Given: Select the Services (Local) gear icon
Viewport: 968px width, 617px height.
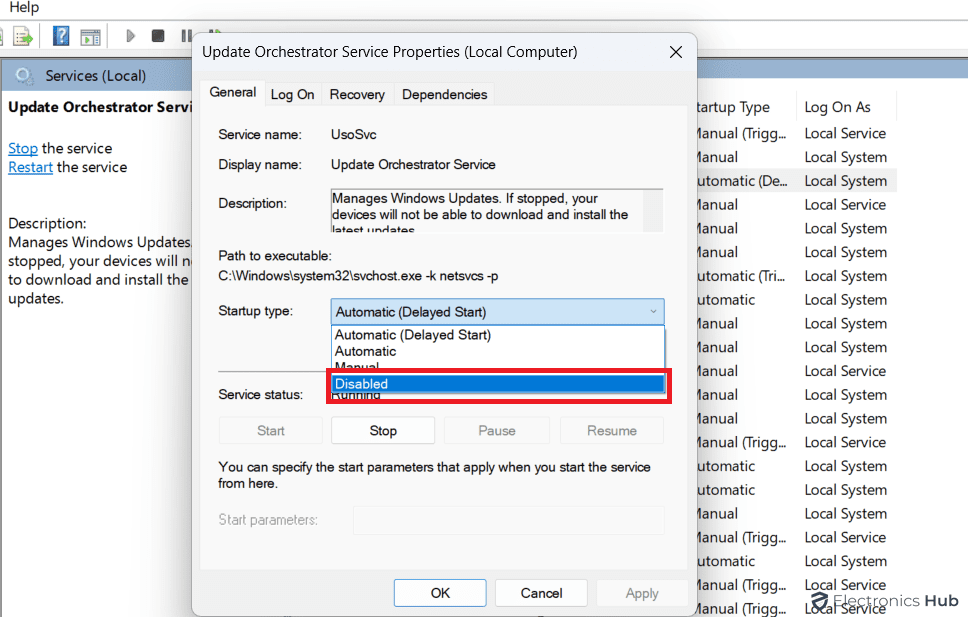Looking at the screenshot, I should click(26, 76).
